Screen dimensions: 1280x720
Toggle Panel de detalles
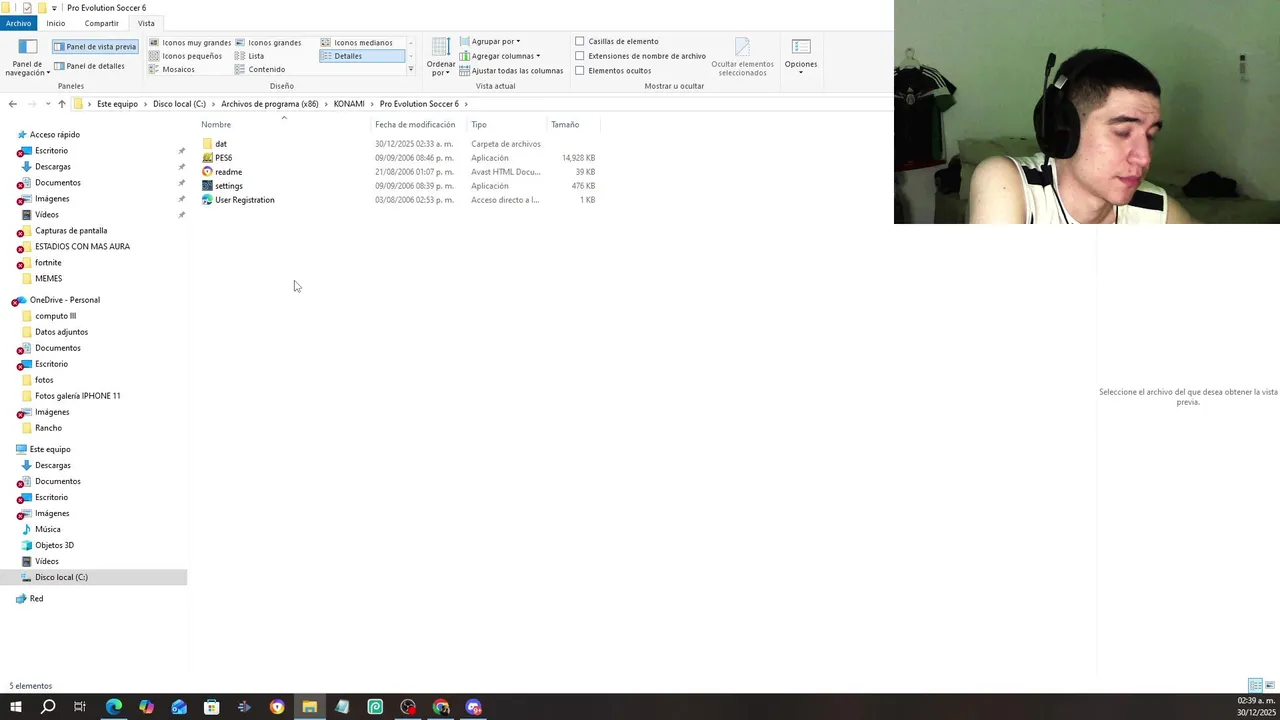89,66
